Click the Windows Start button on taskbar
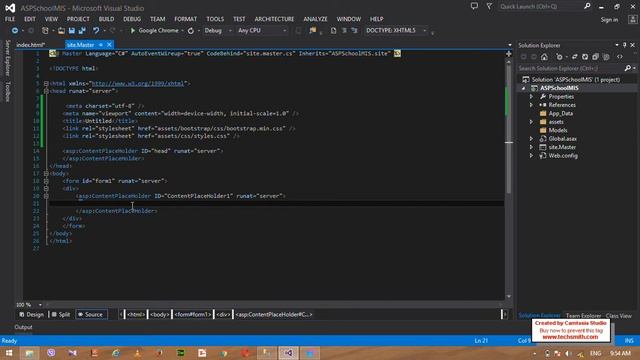Viewport: 640px width, 360px height. click(x=9, y=353)
